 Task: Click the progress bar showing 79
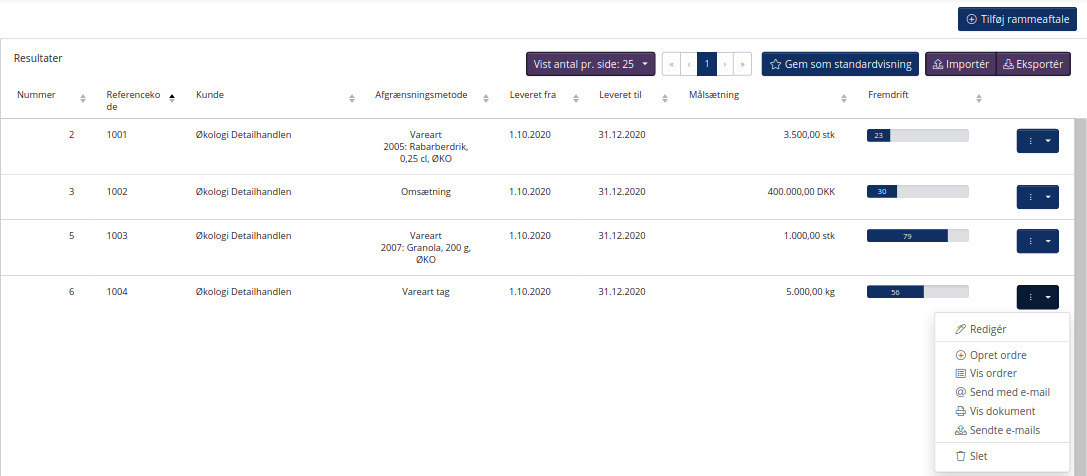[x=917, y=236]
